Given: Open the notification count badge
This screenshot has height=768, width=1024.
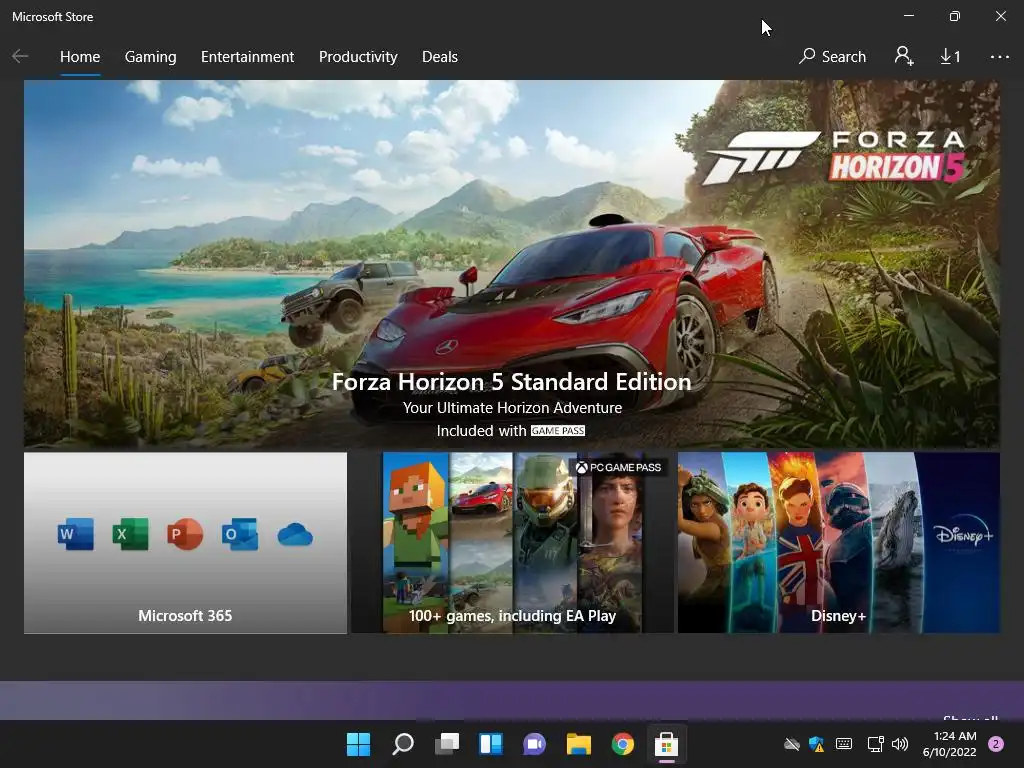Looking at the screenshot, I should tap(996, 744).
